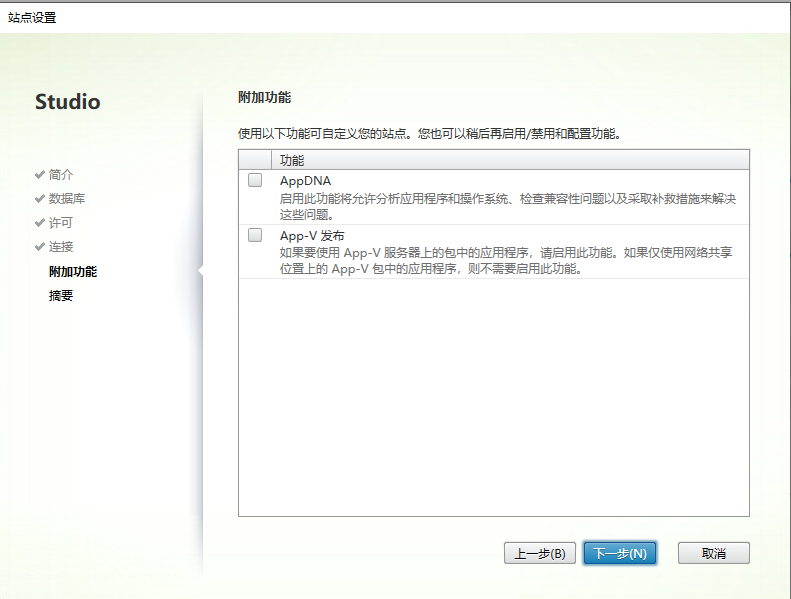Click the checkmark icon beside 许可
This screenshot has width=791, height=599.
[40, 222]
